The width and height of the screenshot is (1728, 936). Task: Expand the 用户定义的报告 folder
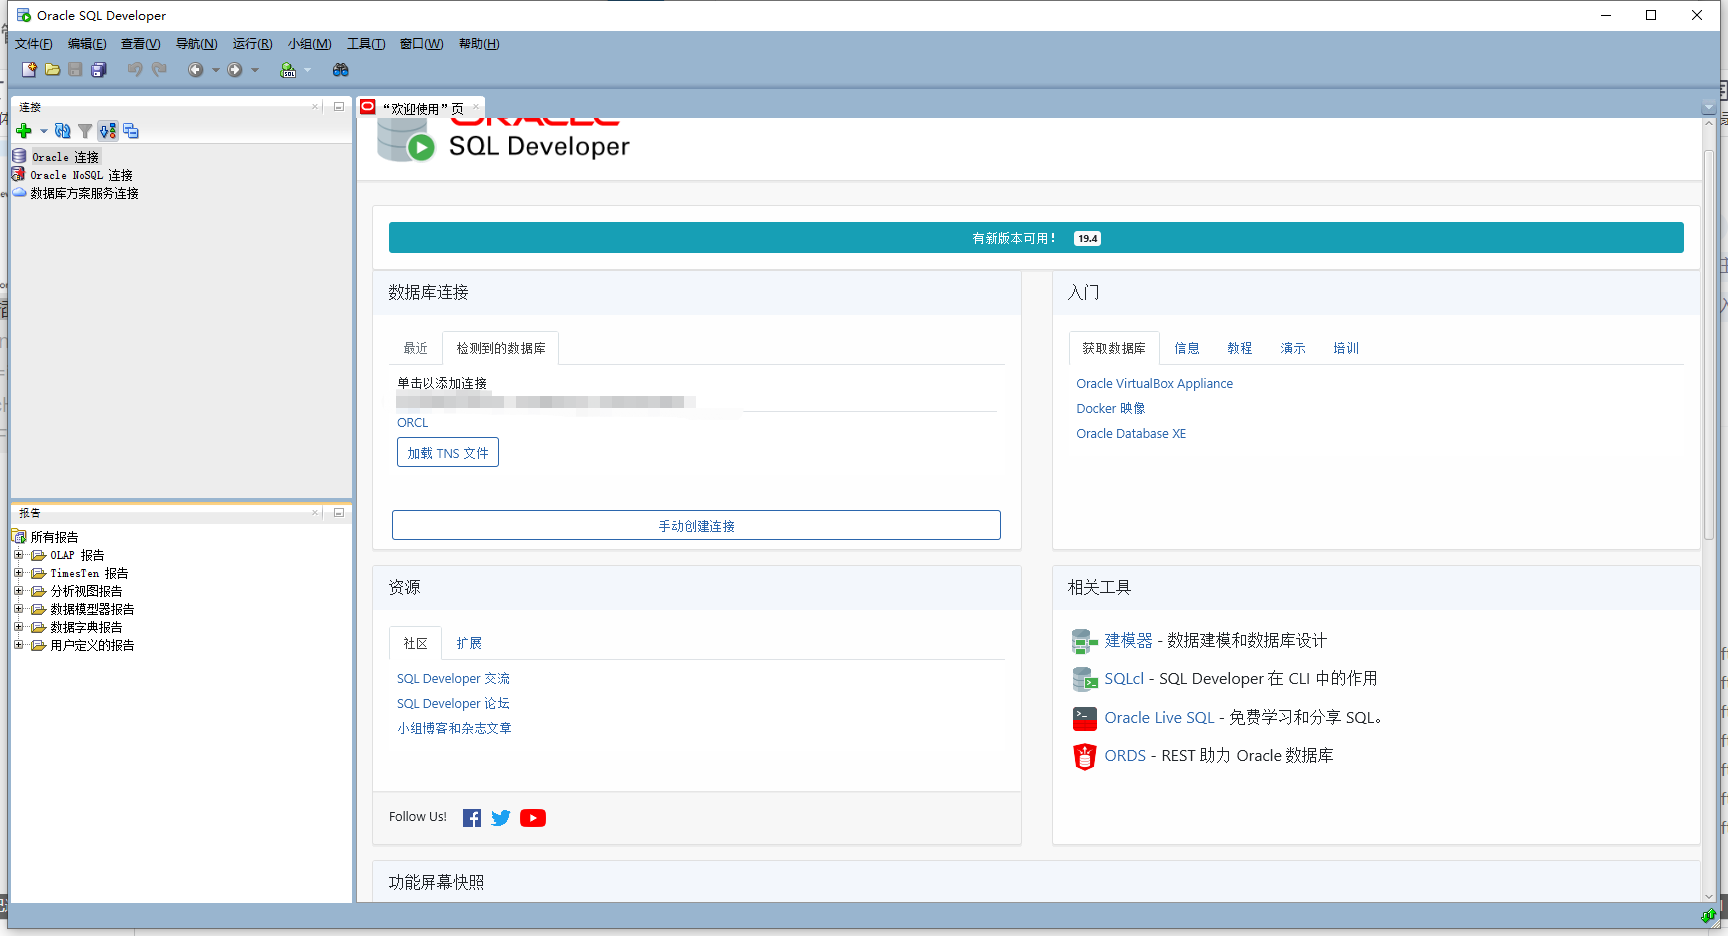tap(18, 645)
